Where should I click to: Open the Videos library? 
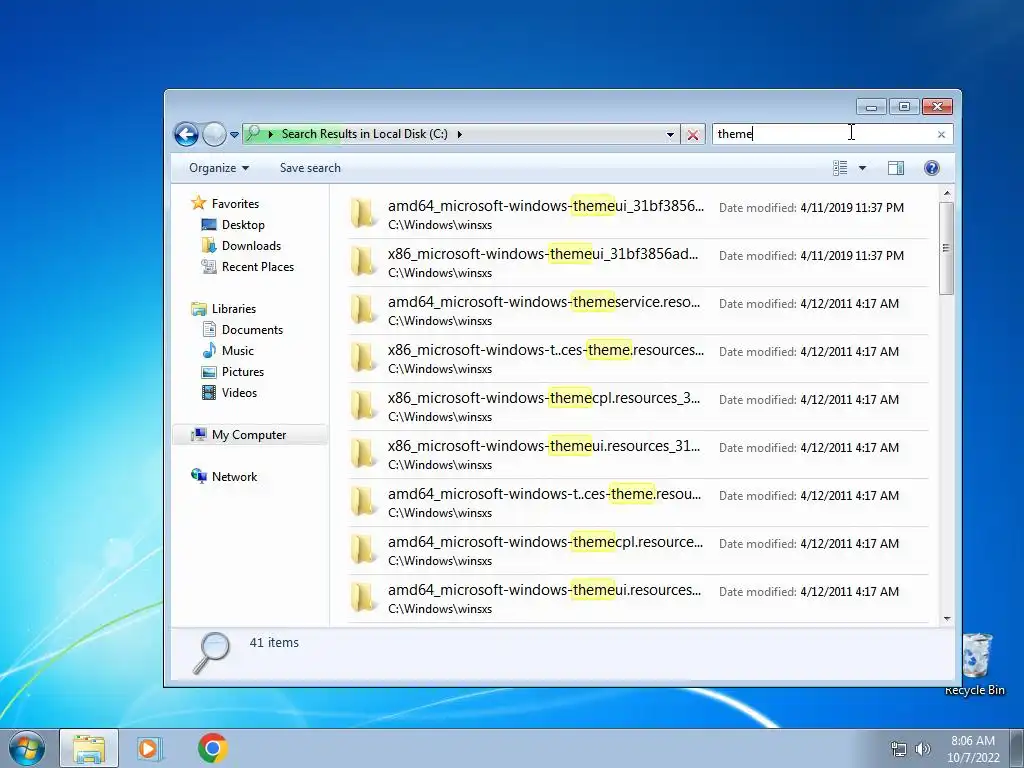[239, 392]
